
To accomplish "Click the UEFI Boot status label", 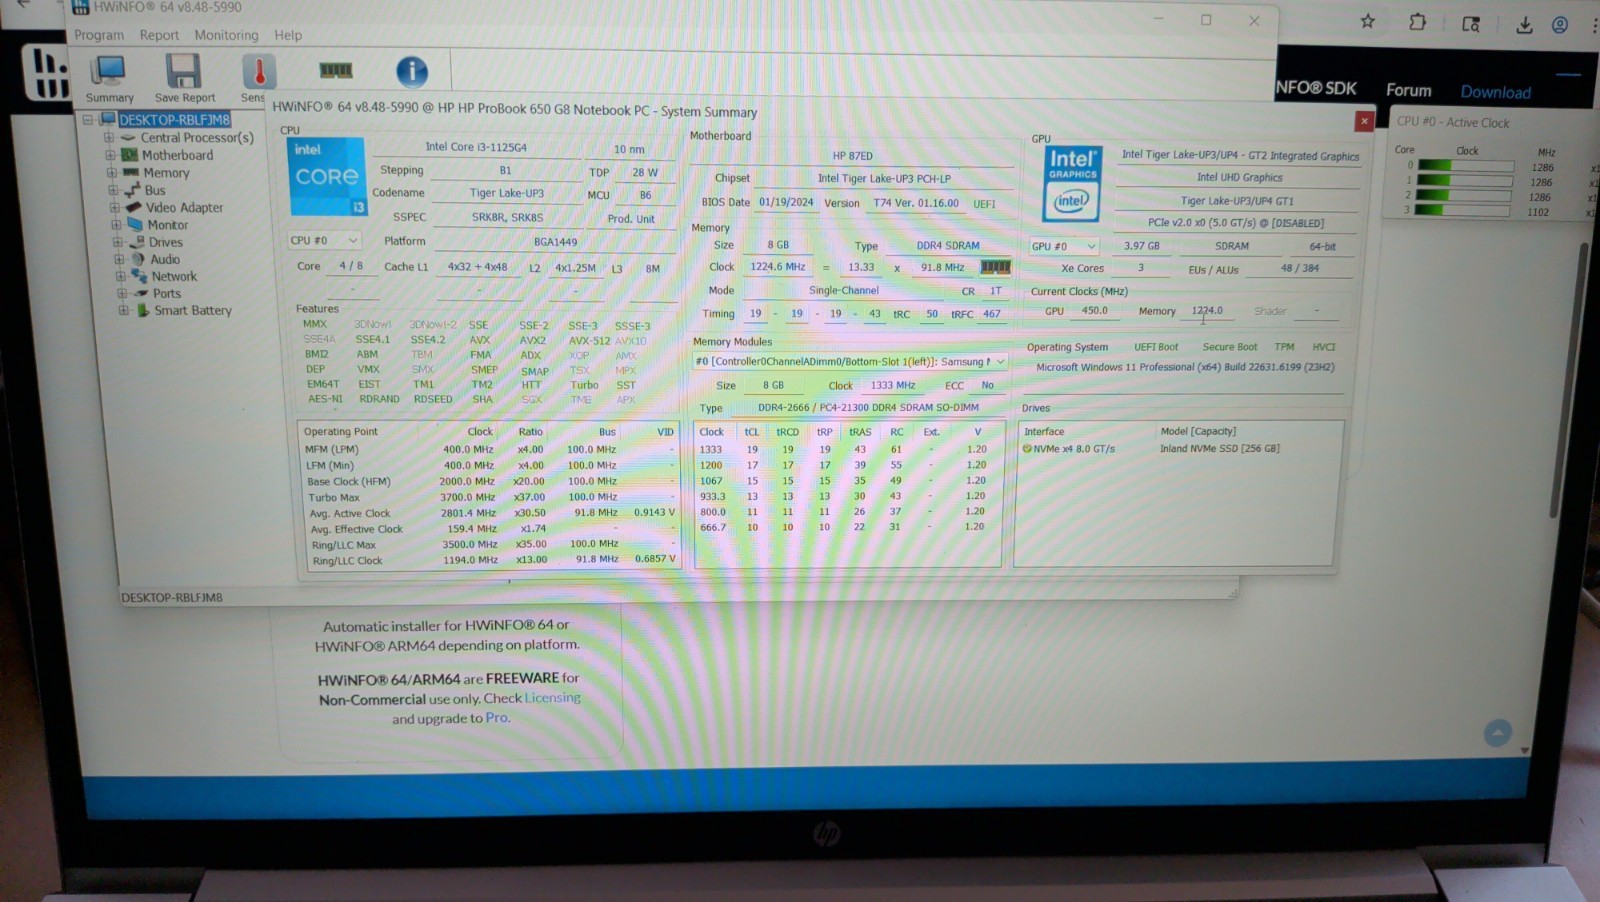I will click(x=1156, y=347).
